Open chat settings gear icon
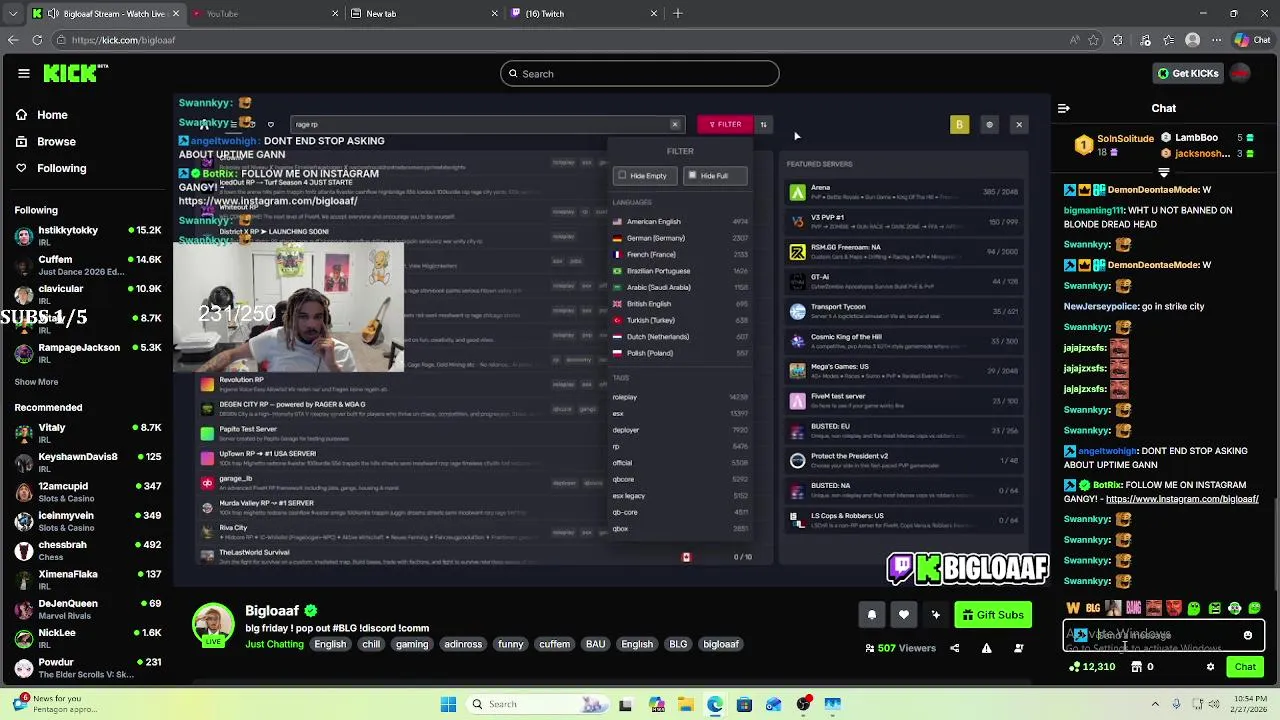Screen dimensions: 1280x720 click(x=1210, y=667)
